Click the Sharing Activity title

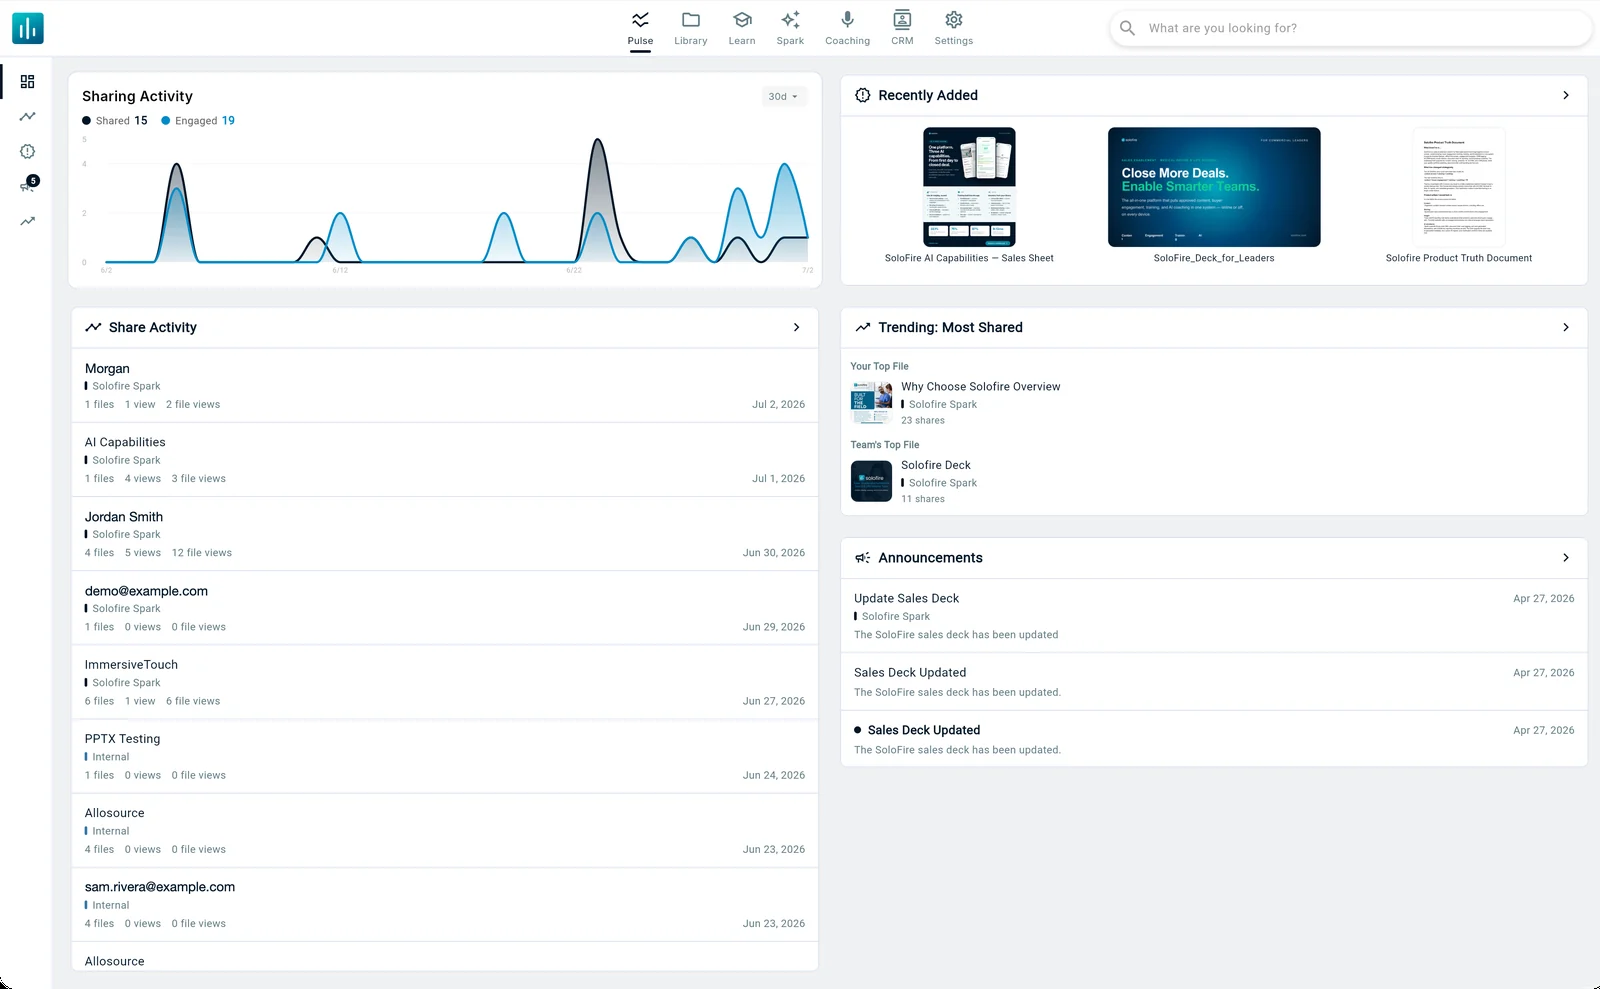137,96
